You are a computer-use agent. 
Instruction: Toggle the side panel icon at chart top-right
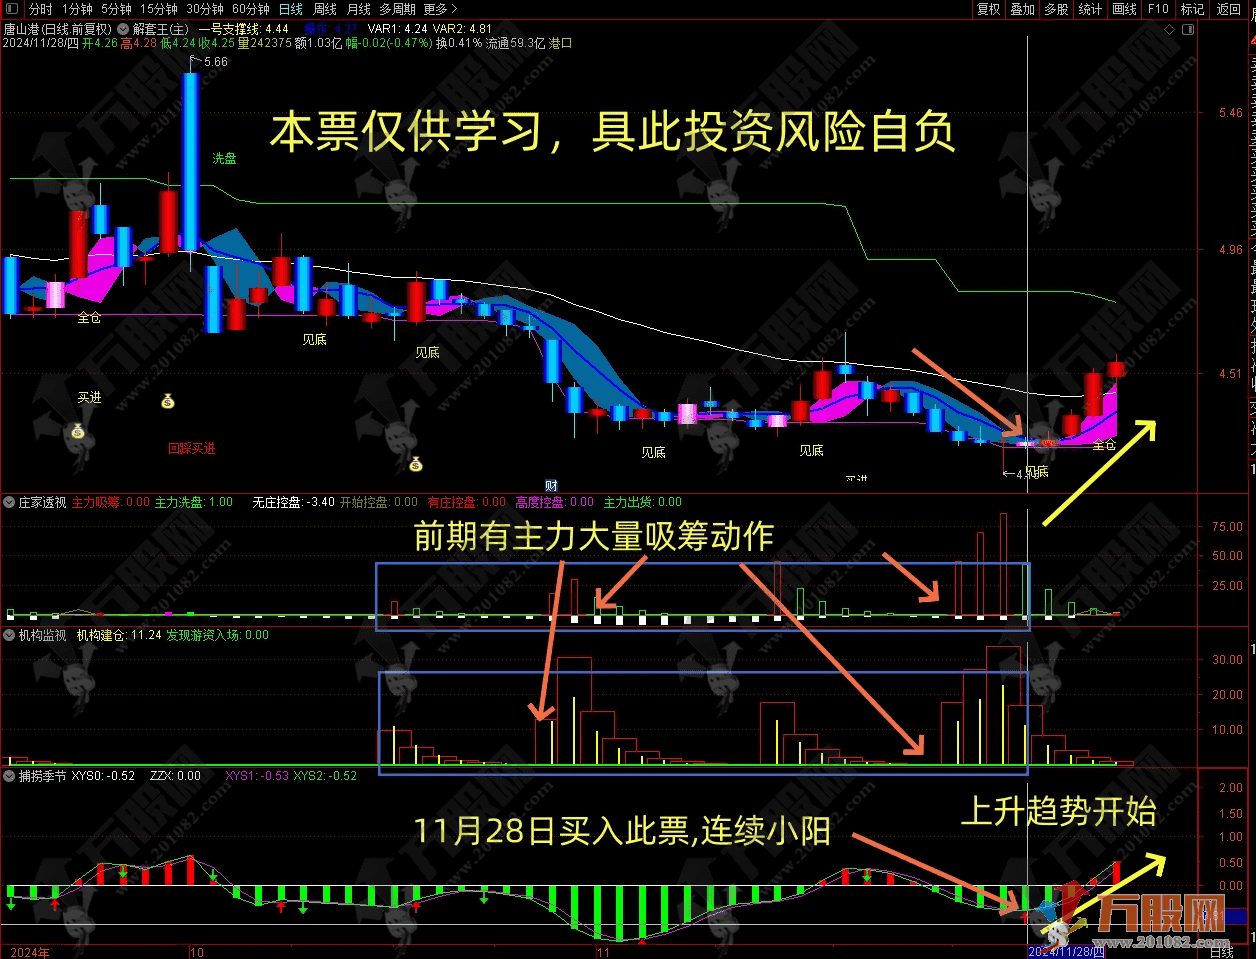(x=1188, y=30)
